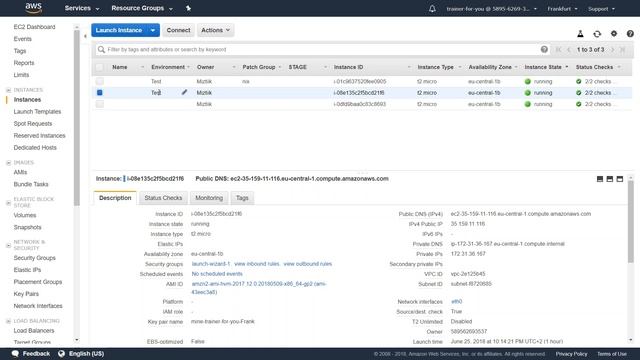This screenshot has width=640, height=360.
Task: Select instance ID i-0dfd9baa0c83c8693 cell
Action: point(359,104)
